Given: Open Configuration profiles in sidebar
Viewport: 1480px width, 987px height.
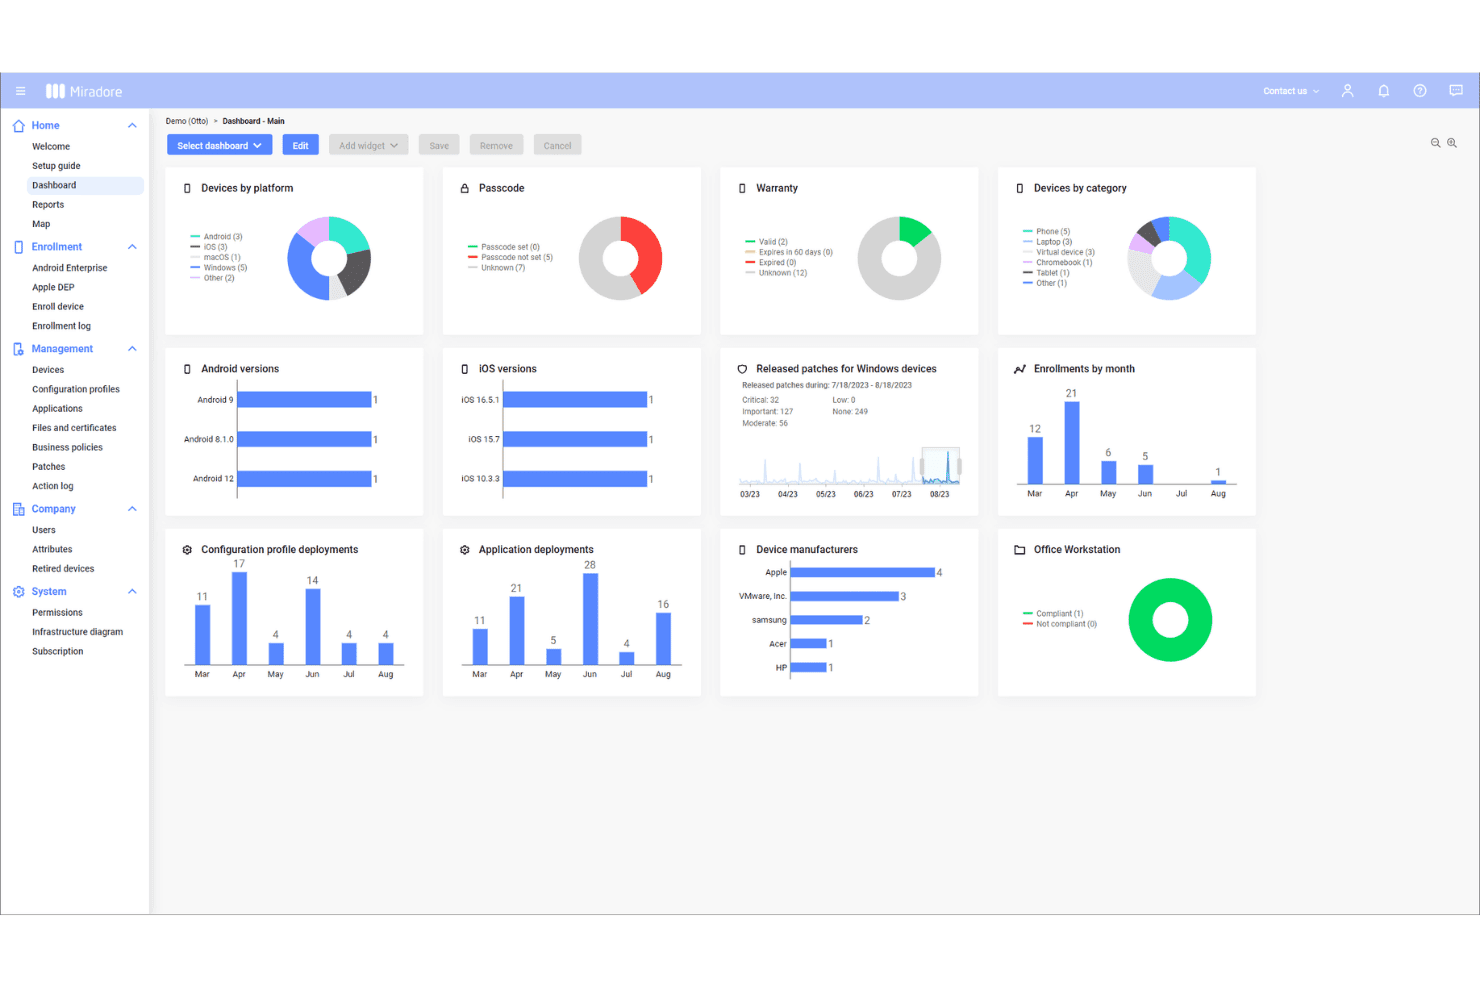Looking at the screenshot, I should click(x=76, y=389).
